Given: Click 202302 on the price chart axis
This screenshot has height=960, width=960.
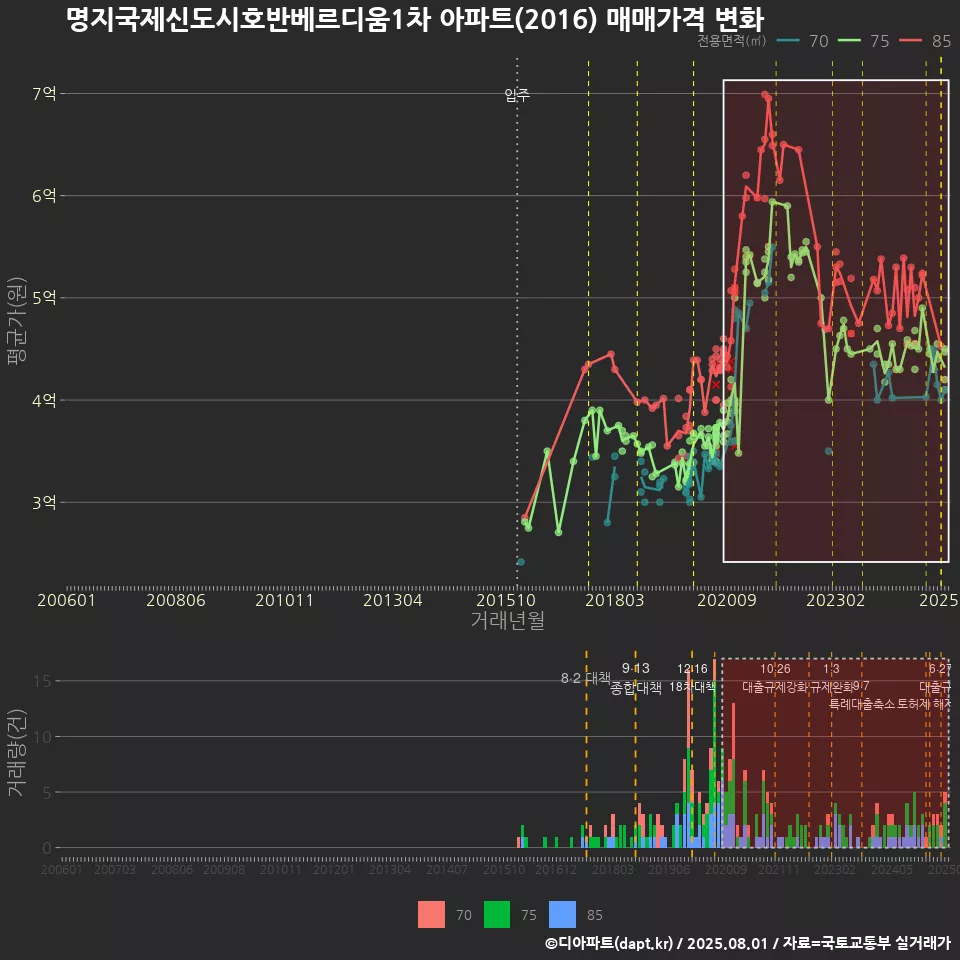Looking at the screenshot, I should click(x=836, y=600).
